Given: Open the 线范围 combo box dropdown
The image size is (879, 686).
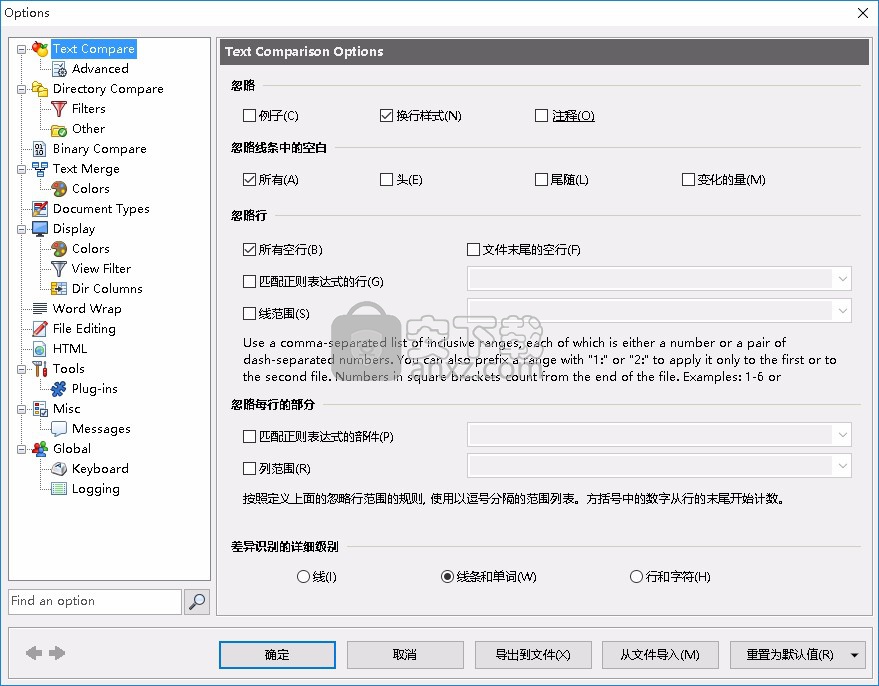Looking at the screenshot, I should pos(843,310).
